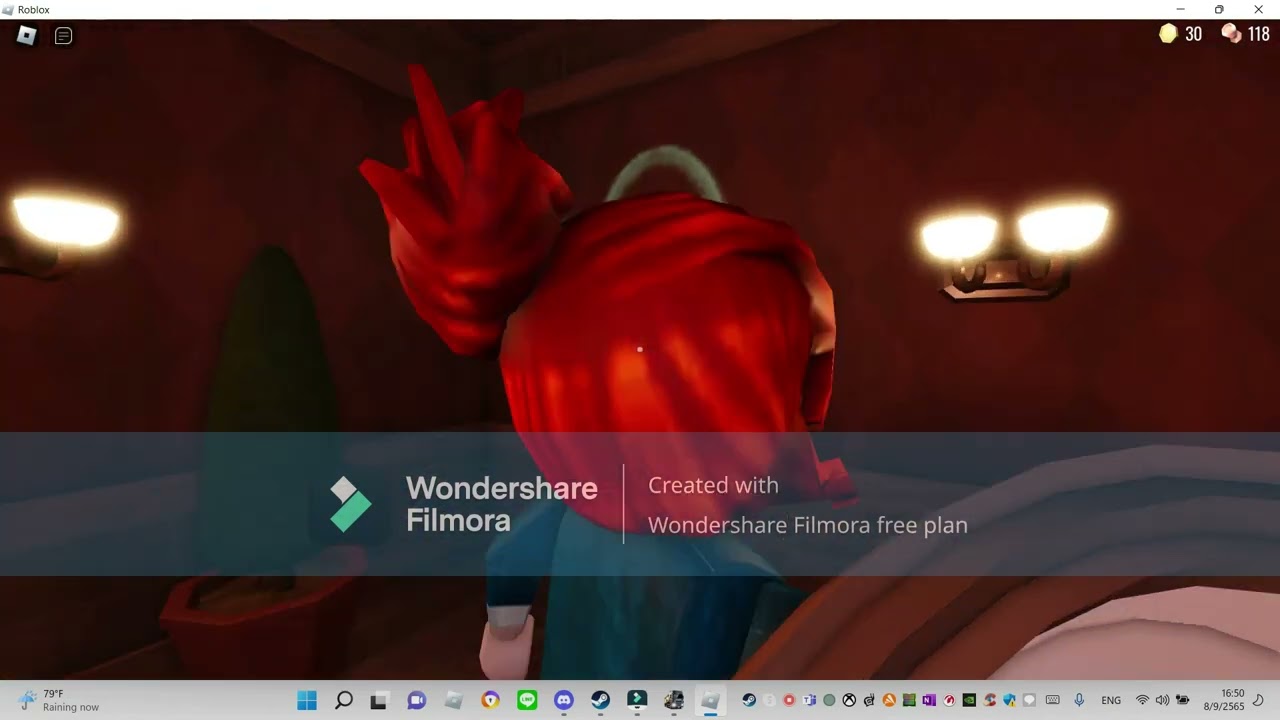The image size is (1280, 720).
Task: Launch the LINE app from taskbar
Action: click(527, 701)
